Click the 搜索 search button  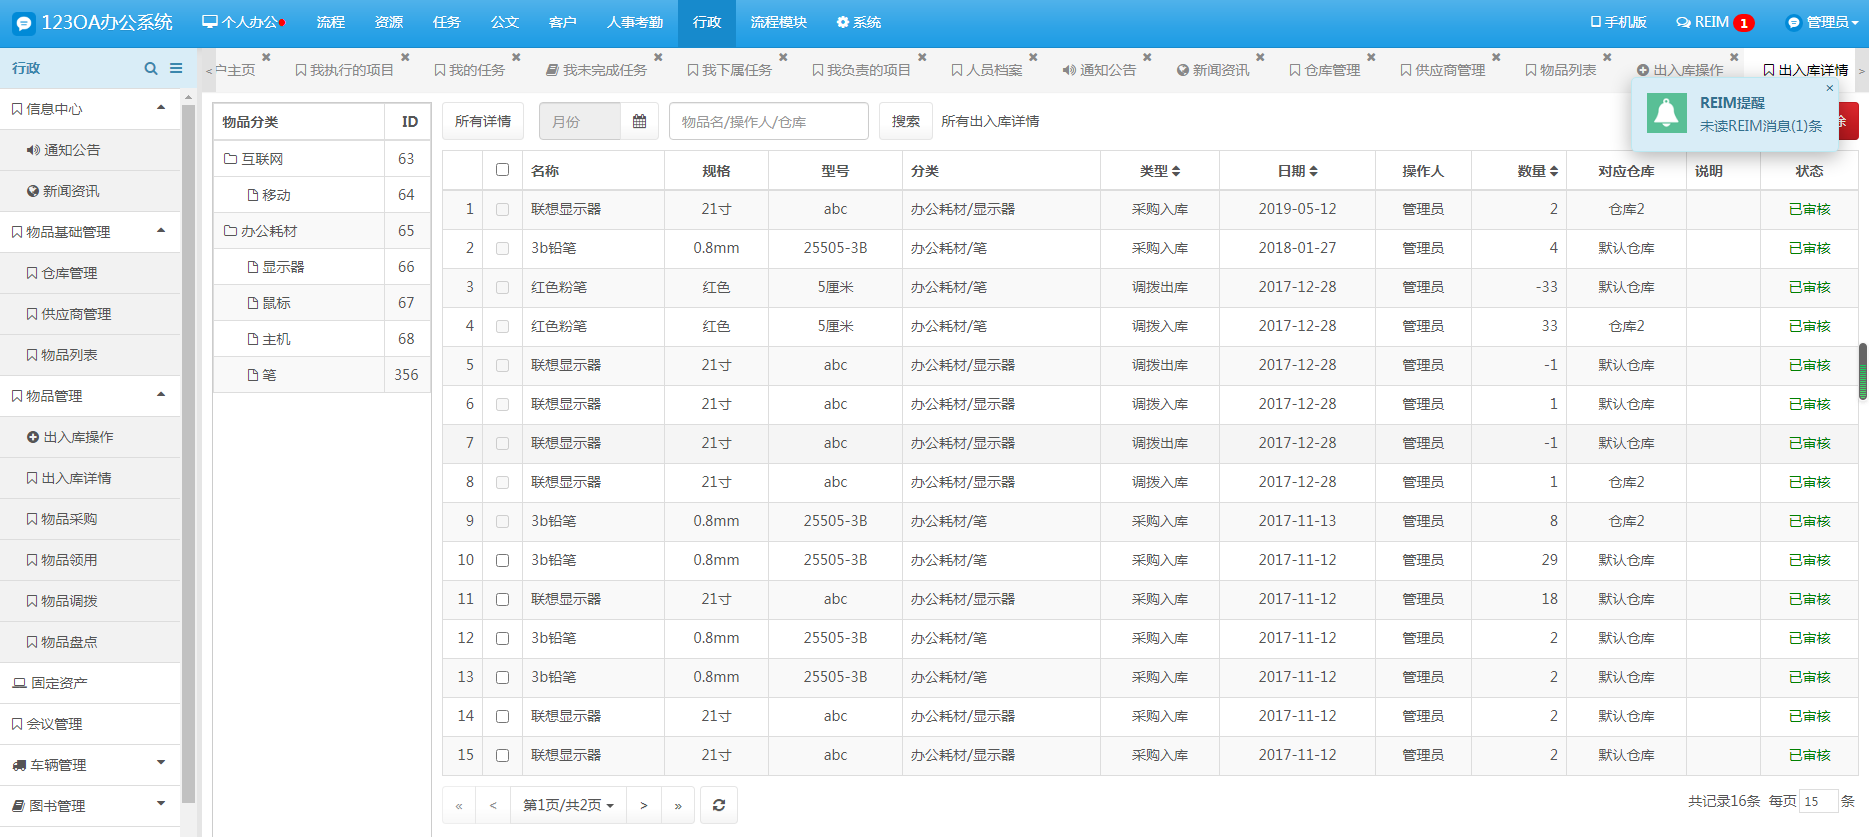pyautogui.click(x=905, y=121)
